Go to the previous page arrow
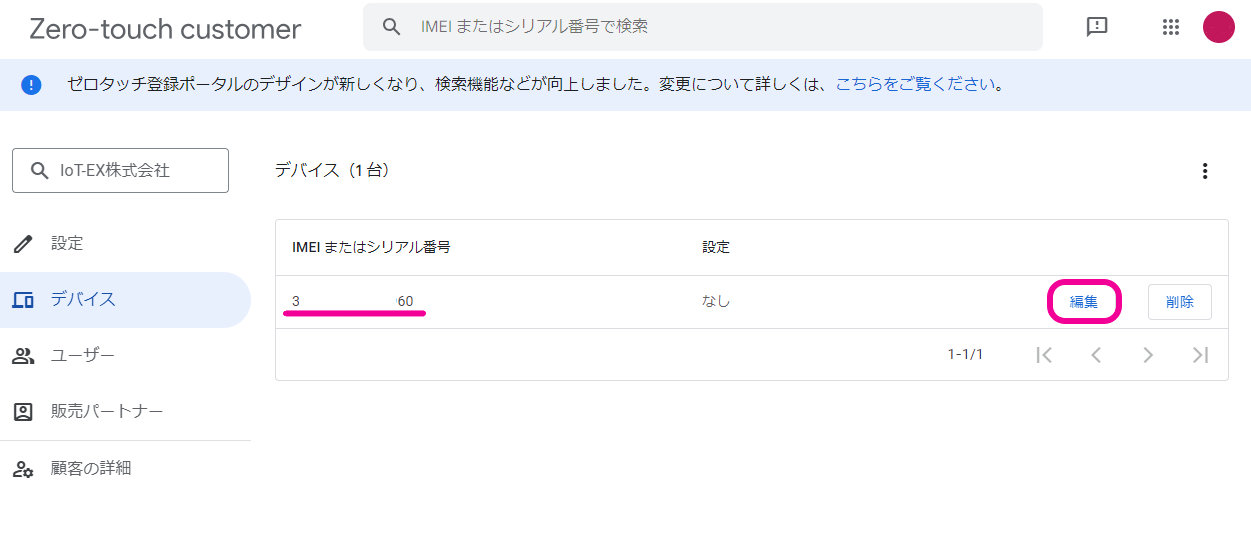1251x533 pixels. click(1096, 354)
